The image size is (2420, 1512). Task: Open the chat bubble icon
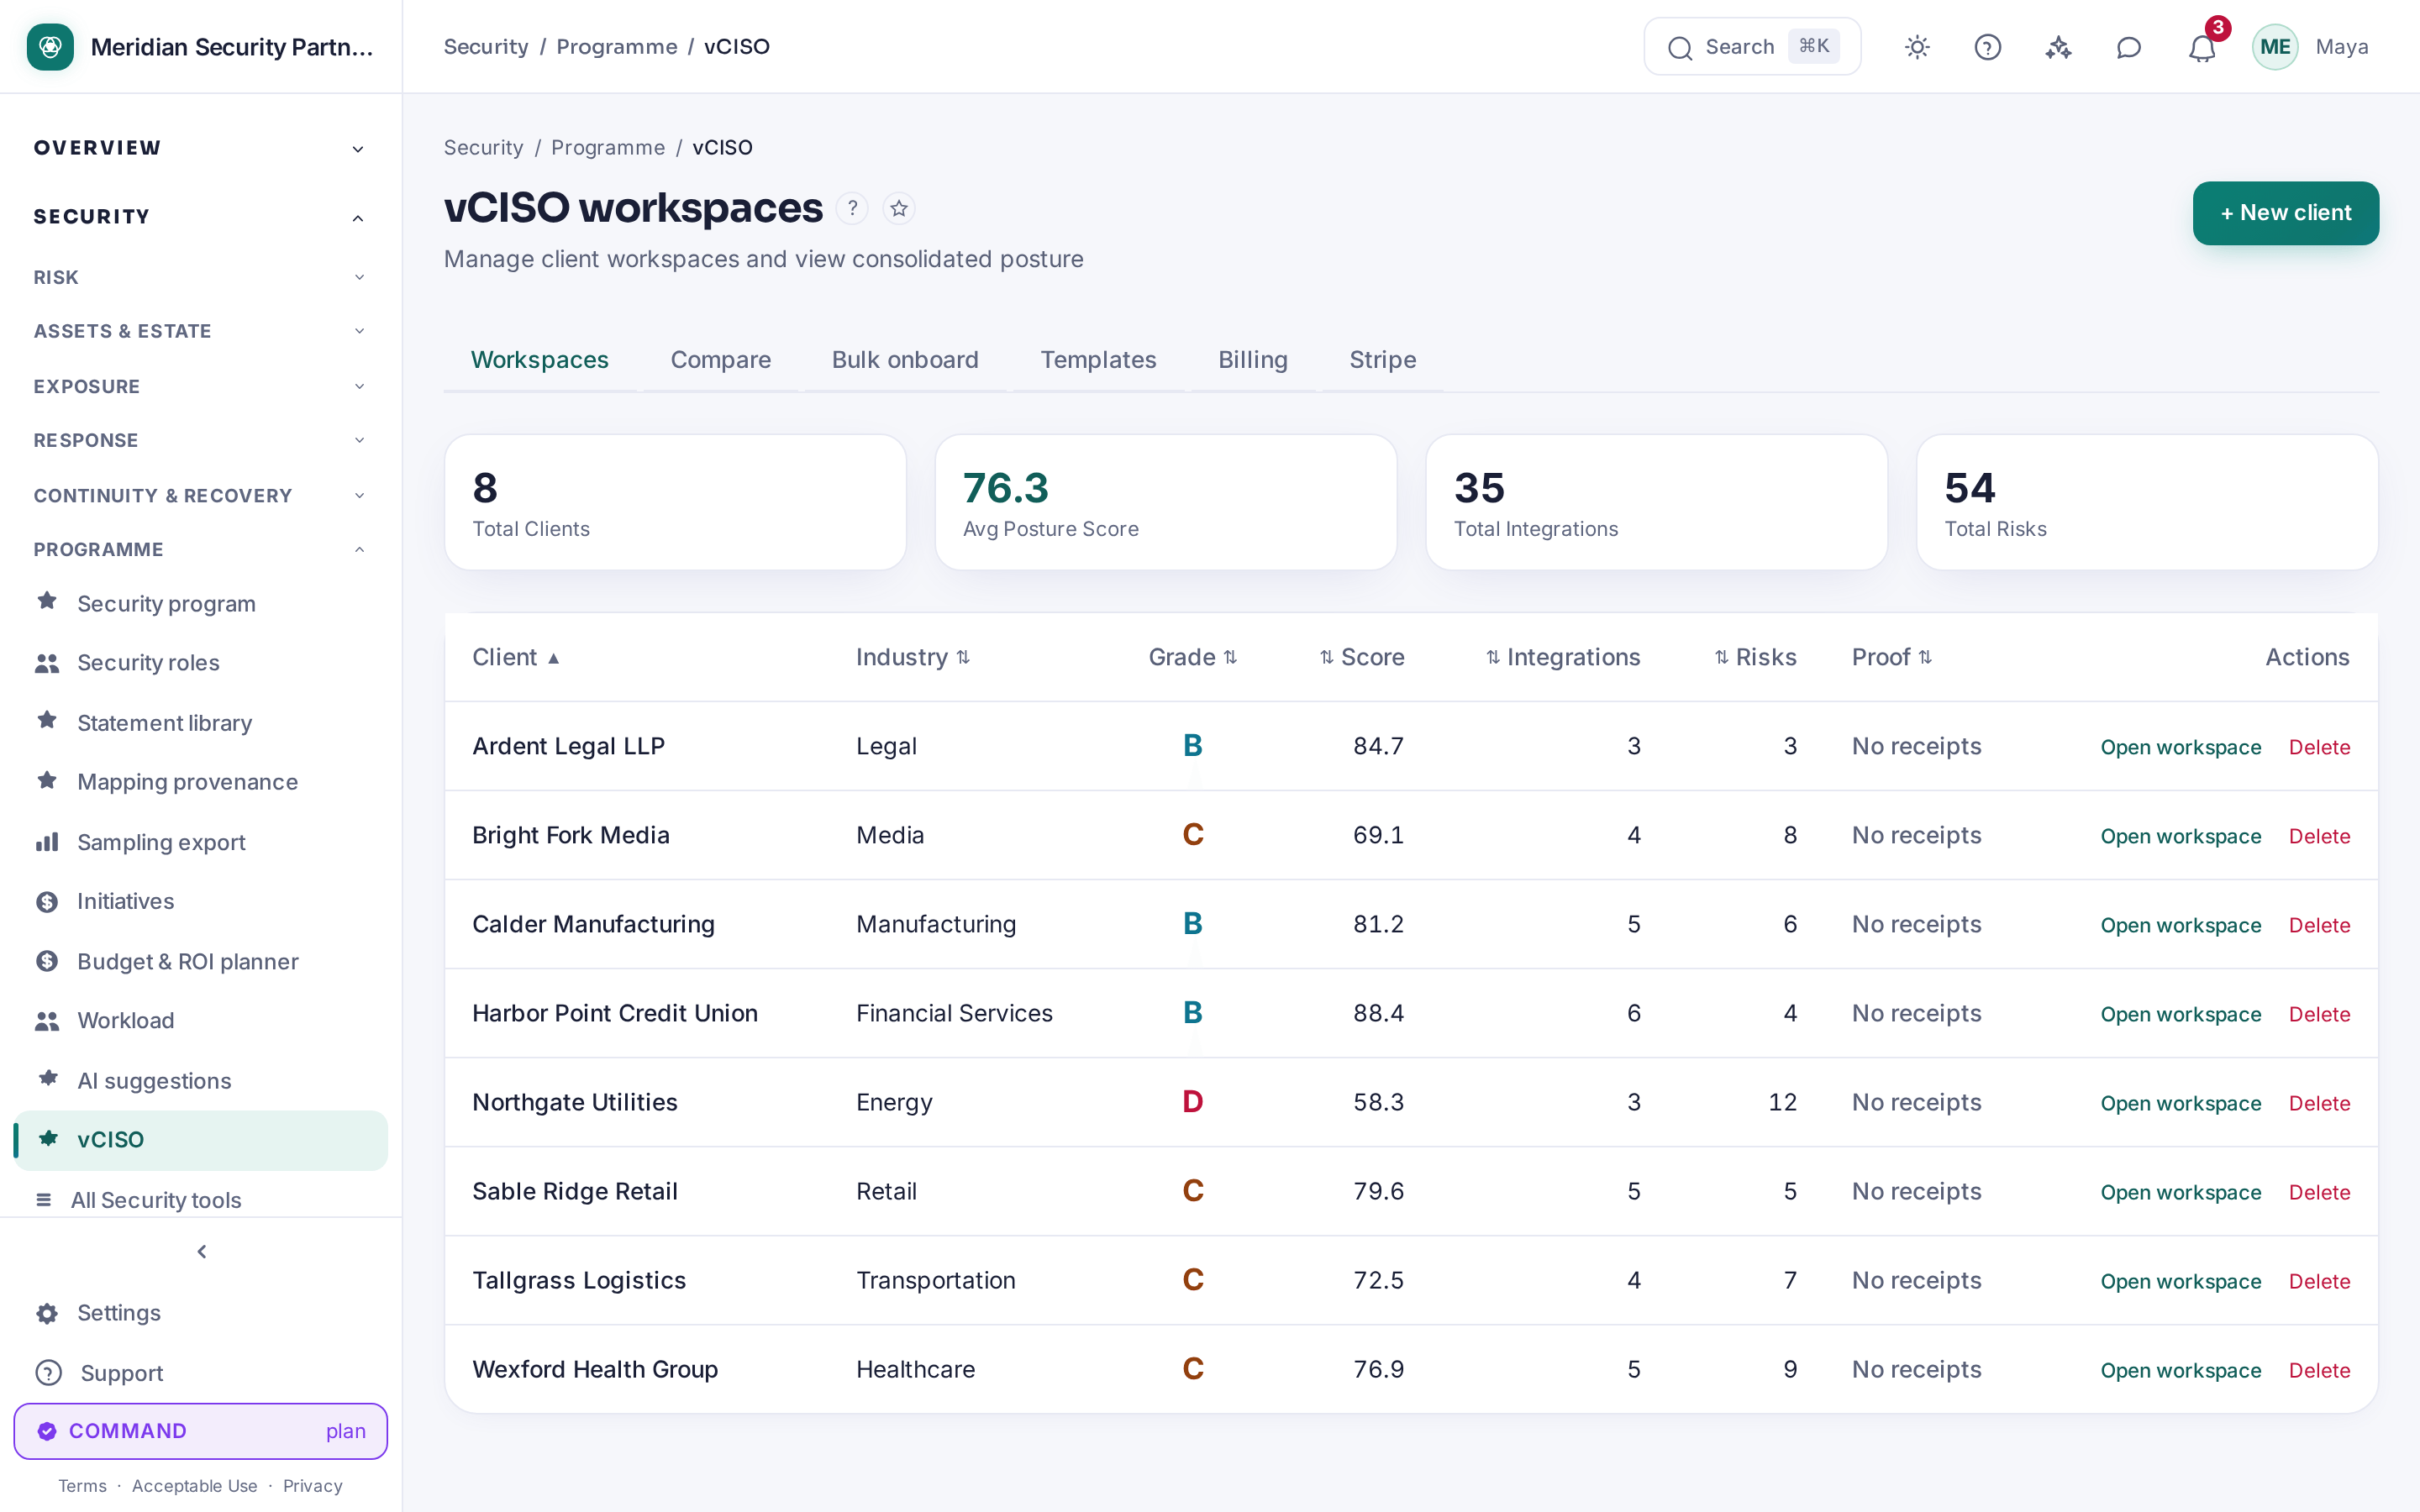(x=2129, y=47)
